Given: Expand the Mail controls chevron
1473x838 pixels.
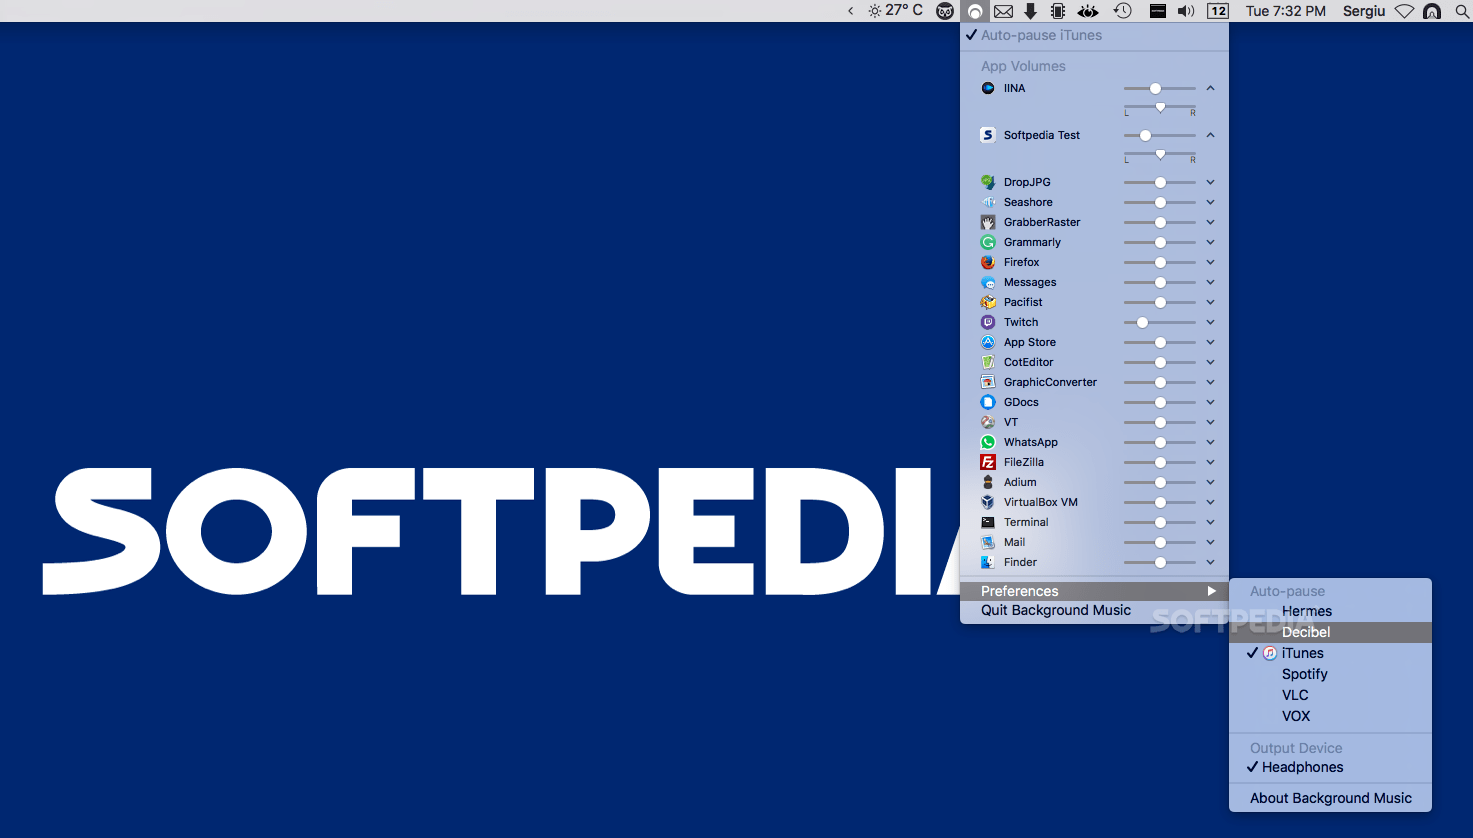Looking at the screenshot, I should tap(1210, 542).
